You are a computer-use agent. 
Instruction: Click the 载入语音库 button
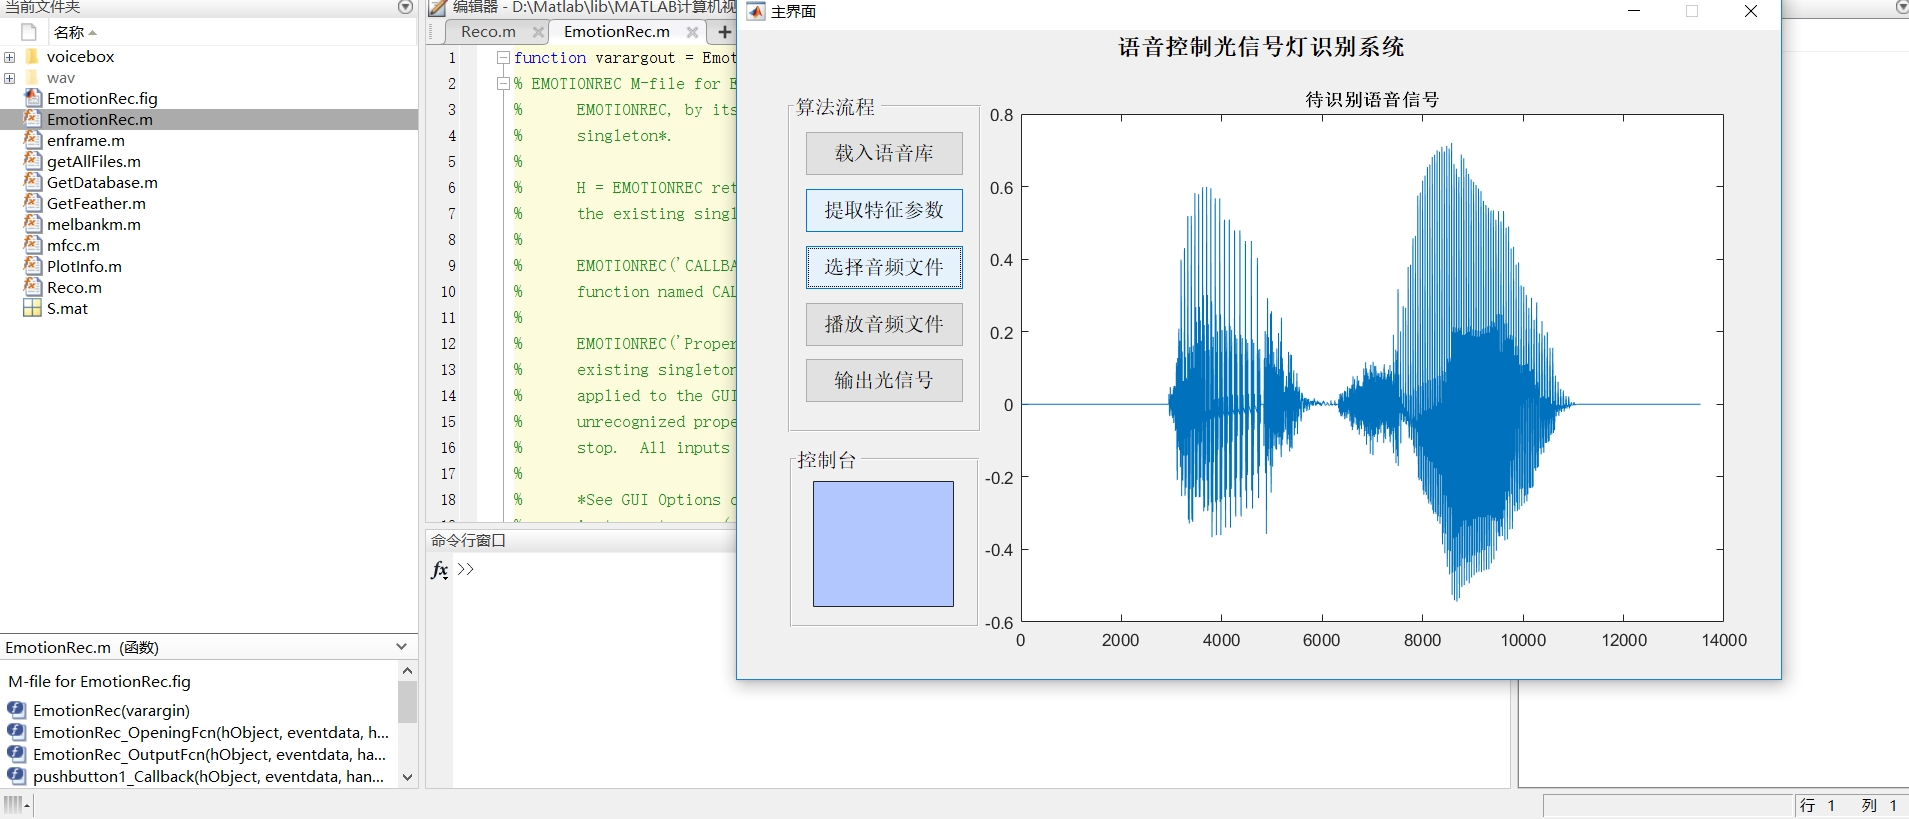[884, 153]
